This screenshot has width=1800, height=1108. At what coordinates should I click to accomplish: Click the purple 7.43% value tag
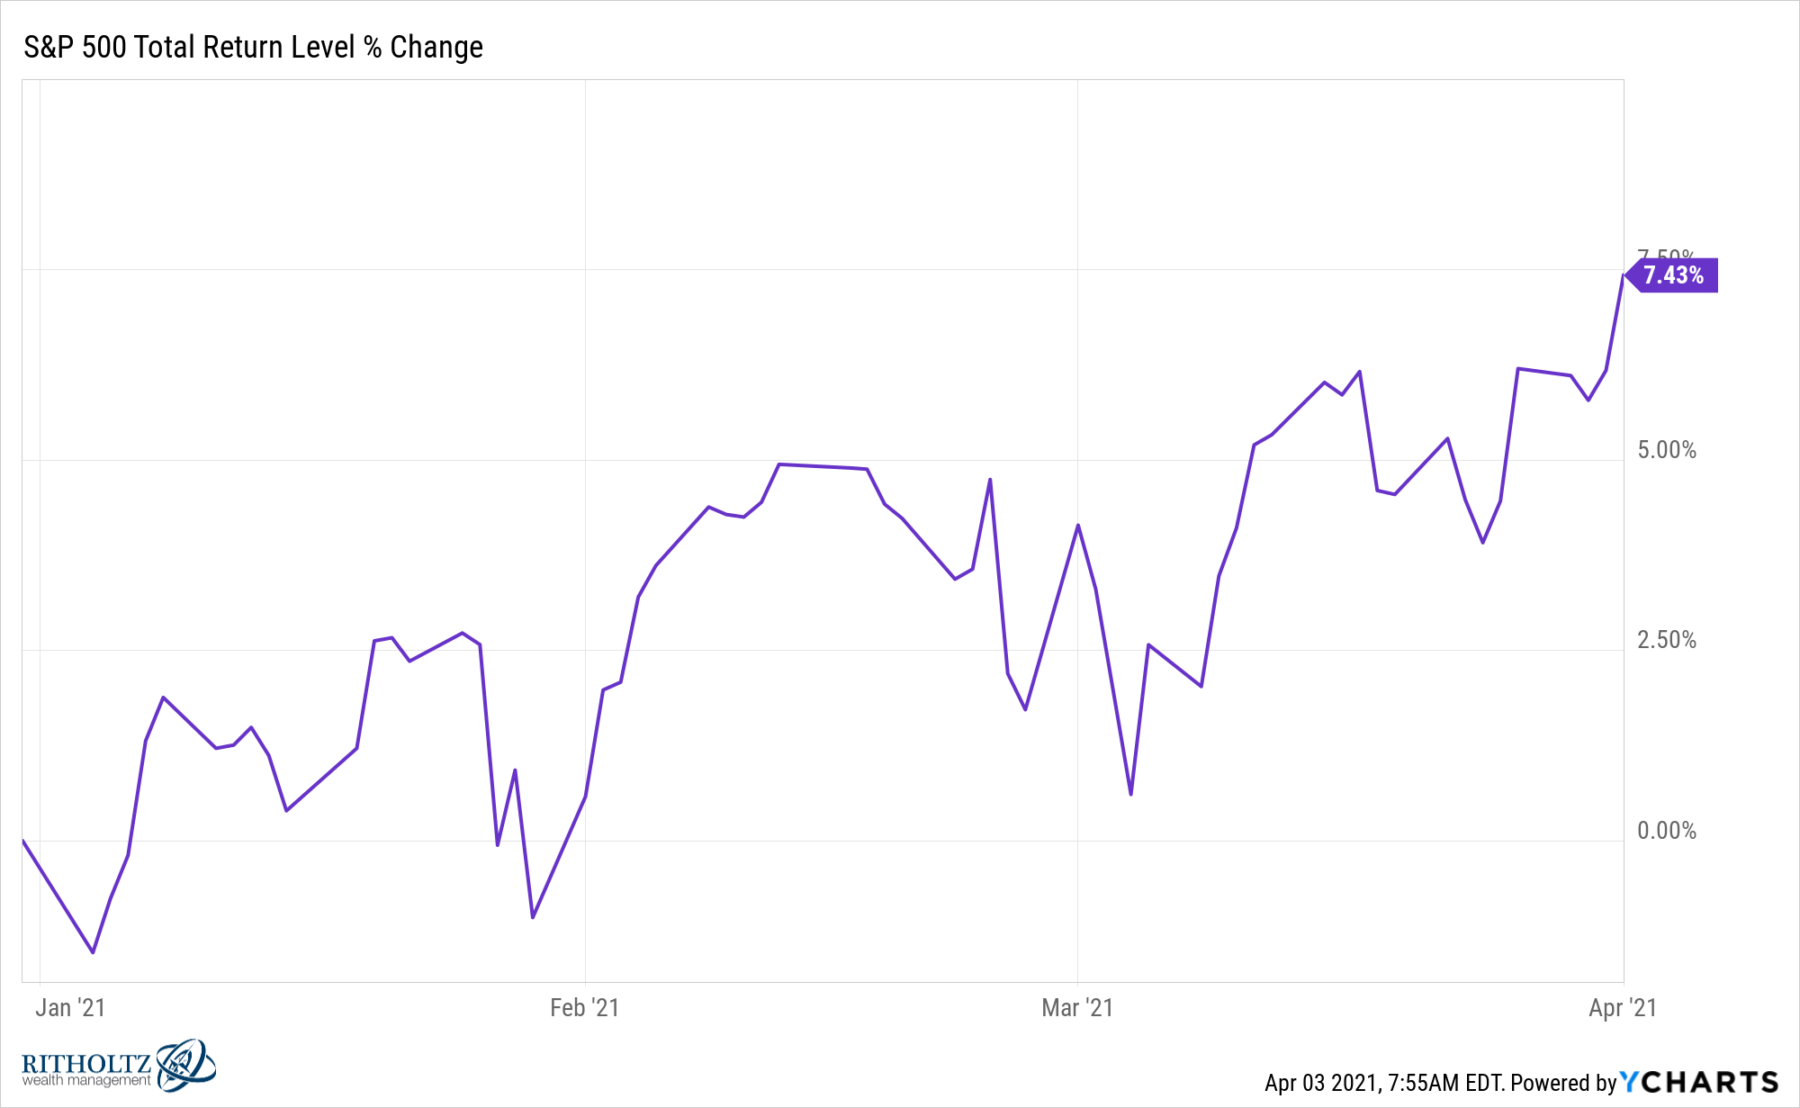[x=1673, y=275]
